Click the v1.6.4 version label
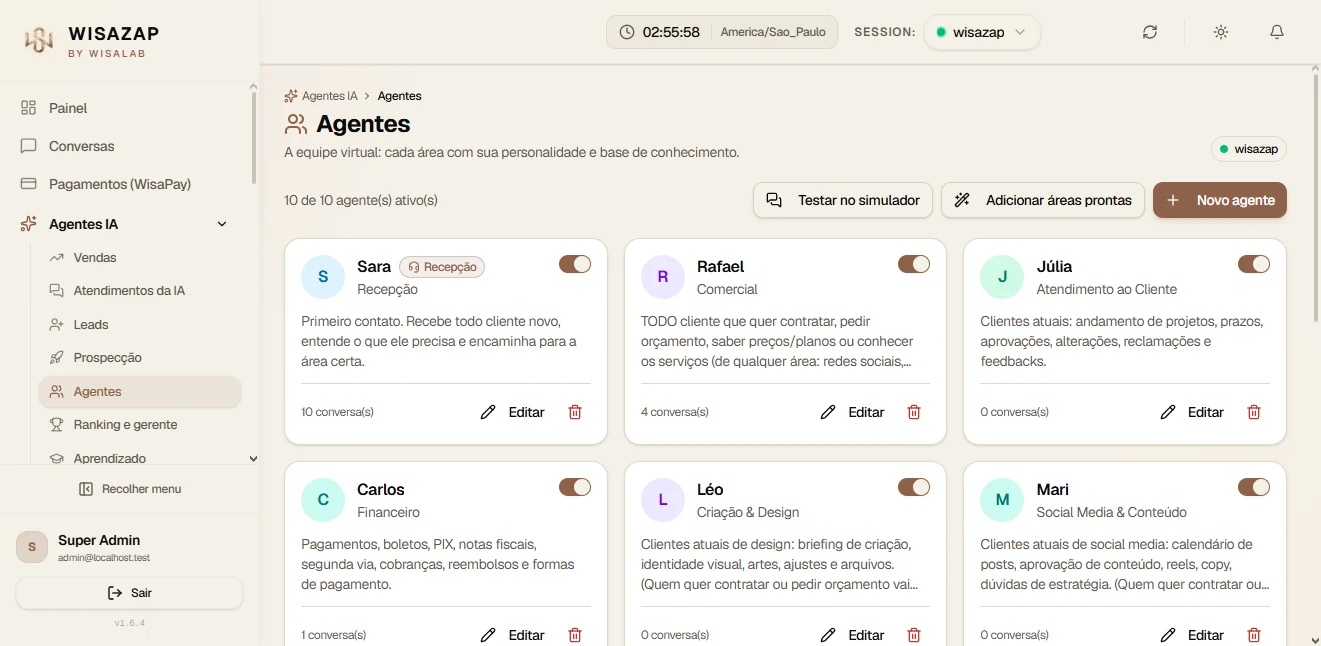Viewport: 1321px width, 646px height. click(x=130, y=623)
